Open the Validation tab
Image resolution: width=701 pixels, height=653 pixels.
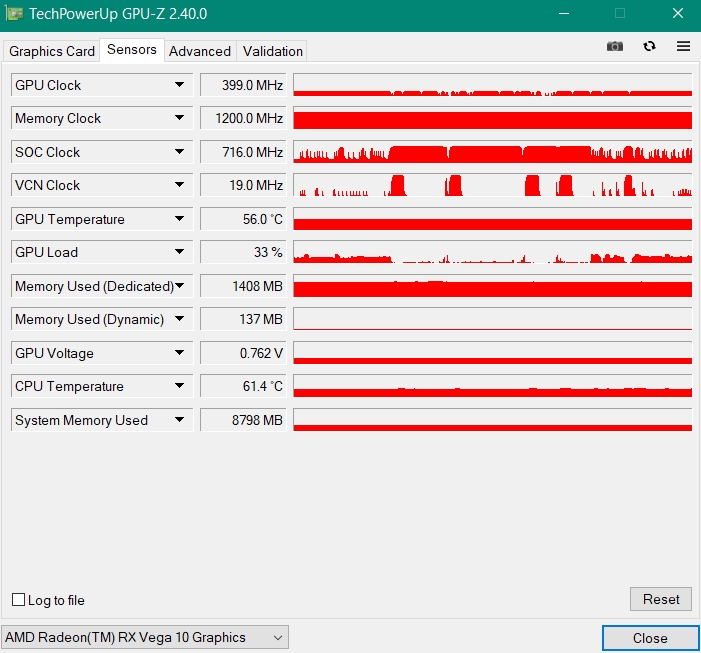[x=273, y=51]
